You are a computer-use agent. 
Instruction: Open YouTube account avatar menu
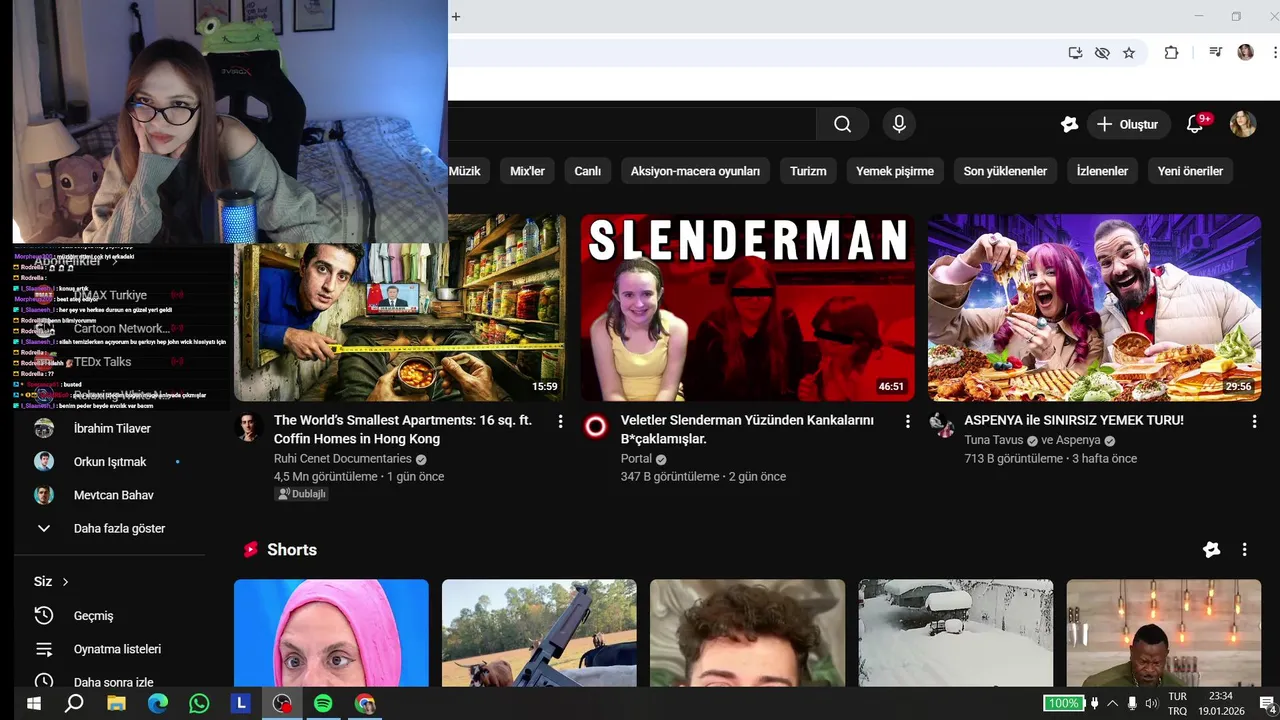click(x=1243, y=124)
